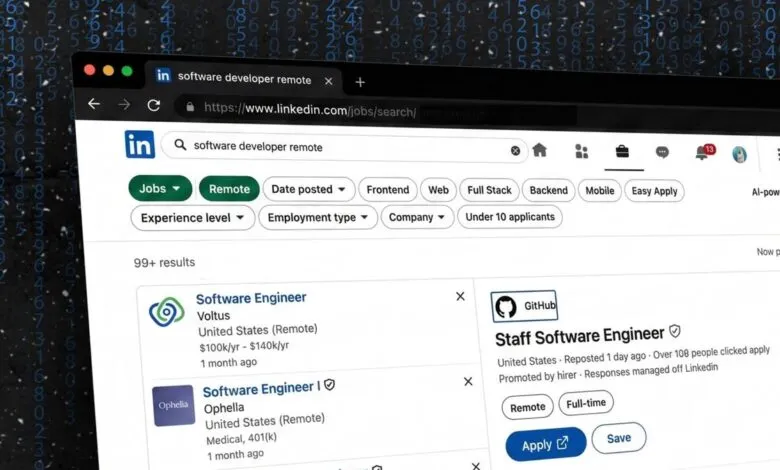
Task: Click the Remote tag on GitHub job
Action: coord(527,407)
